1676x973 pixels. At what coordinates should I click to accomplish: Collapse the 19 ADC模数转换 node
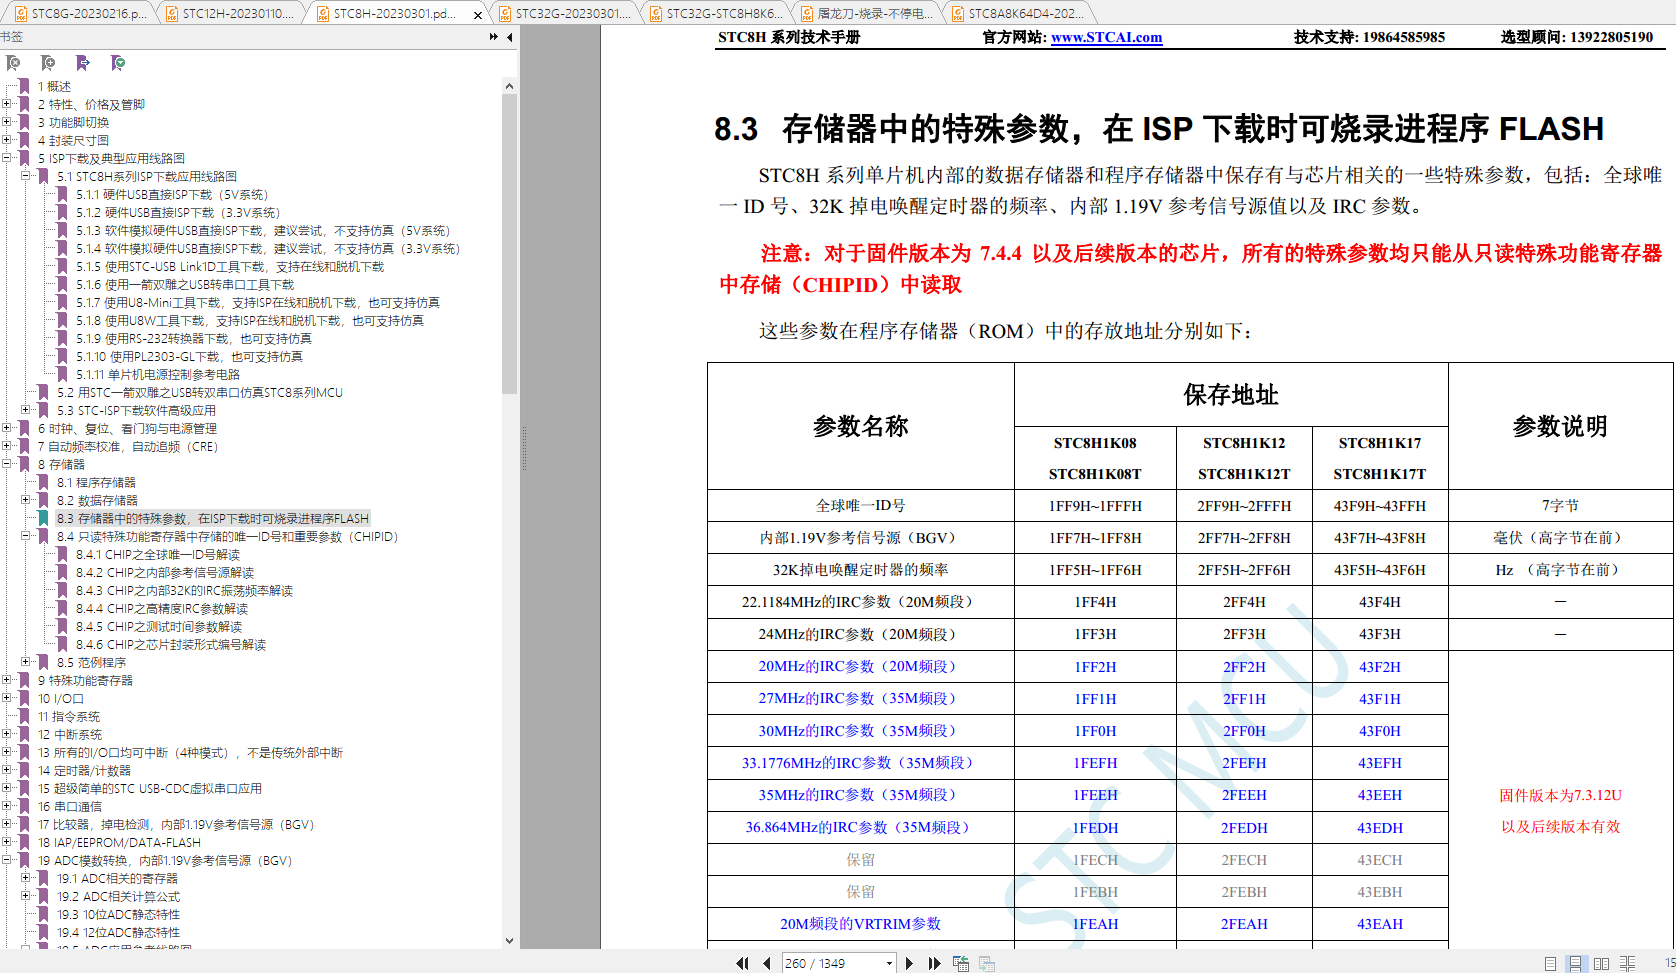click(x=7, y=860)
